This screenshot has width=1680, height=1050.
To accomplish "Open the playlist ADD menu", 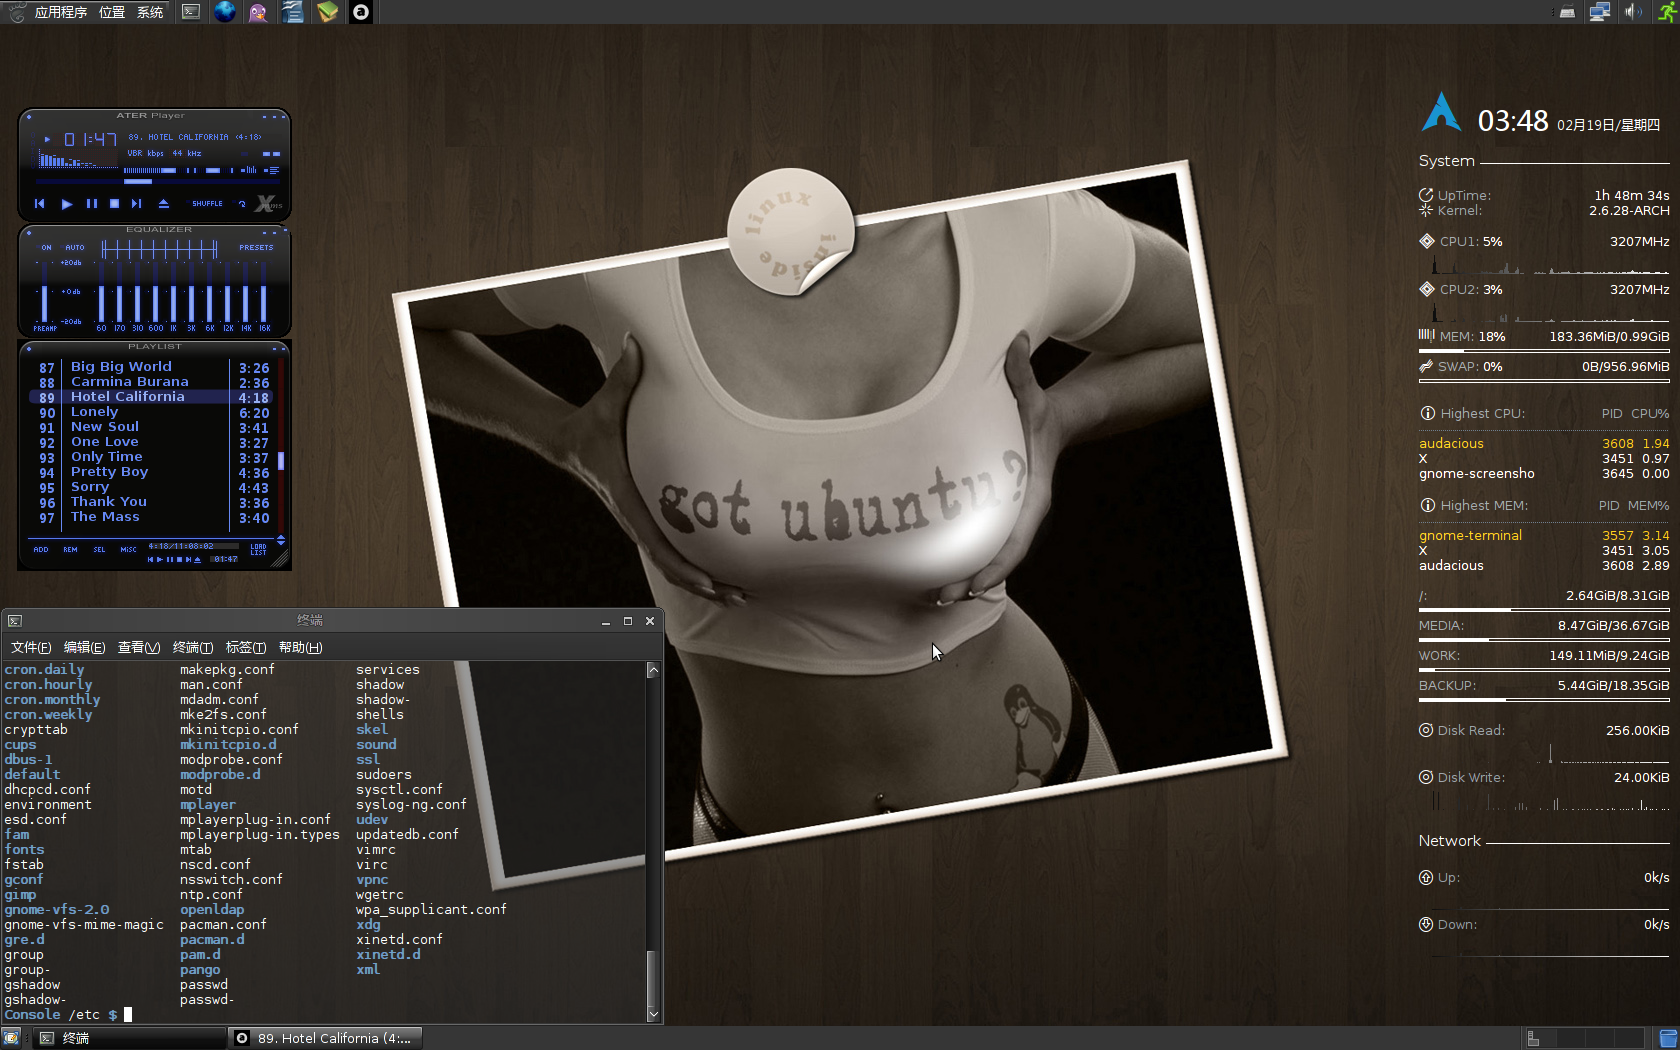I will click(41, 549).
